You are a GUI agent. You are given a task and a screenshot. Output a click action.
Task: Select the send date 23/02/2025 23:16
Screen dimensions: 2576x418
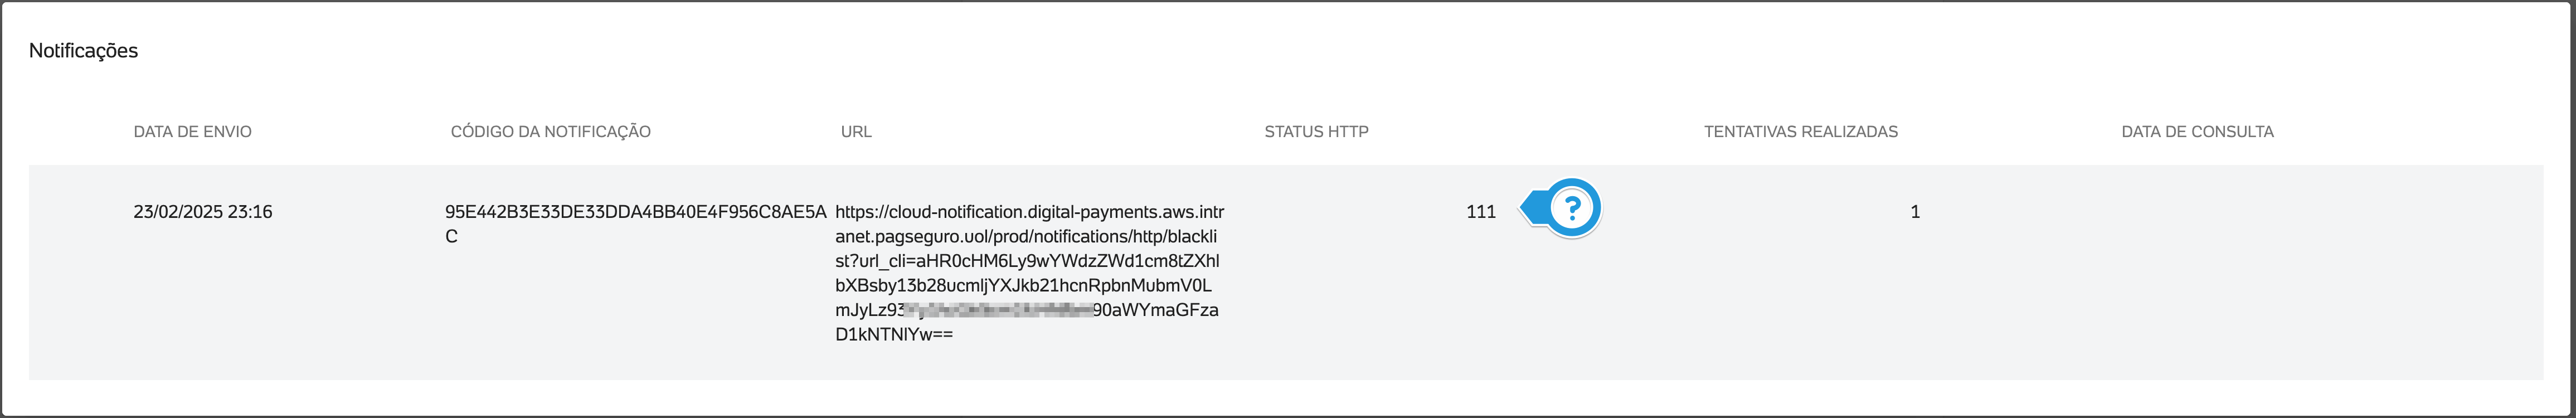tap(203, 212)
